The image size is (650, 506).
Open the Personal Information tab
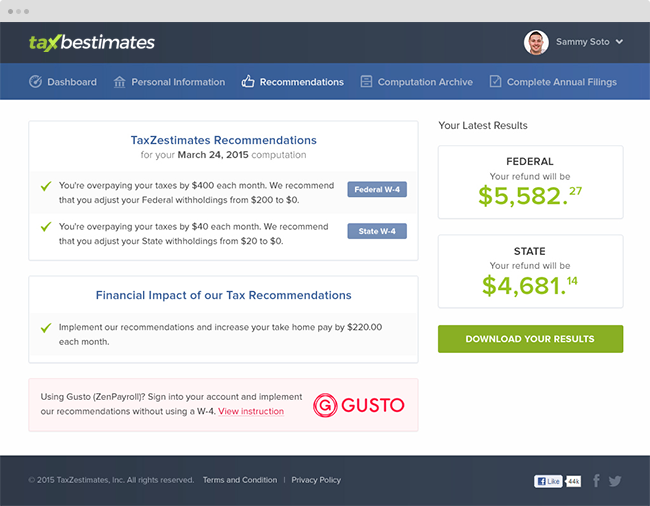pyautogui.click(x=169, y=82)
